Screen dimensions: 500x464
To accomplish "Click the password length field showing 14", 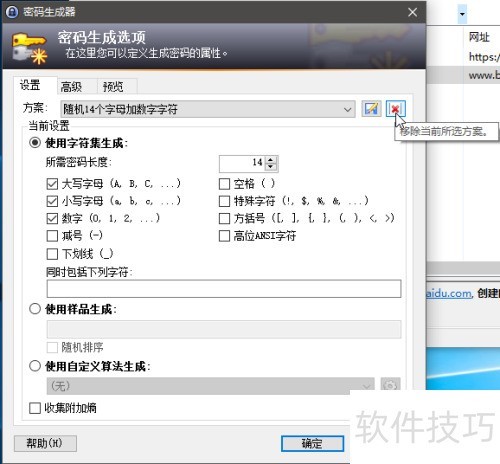I will click(242, 163).
